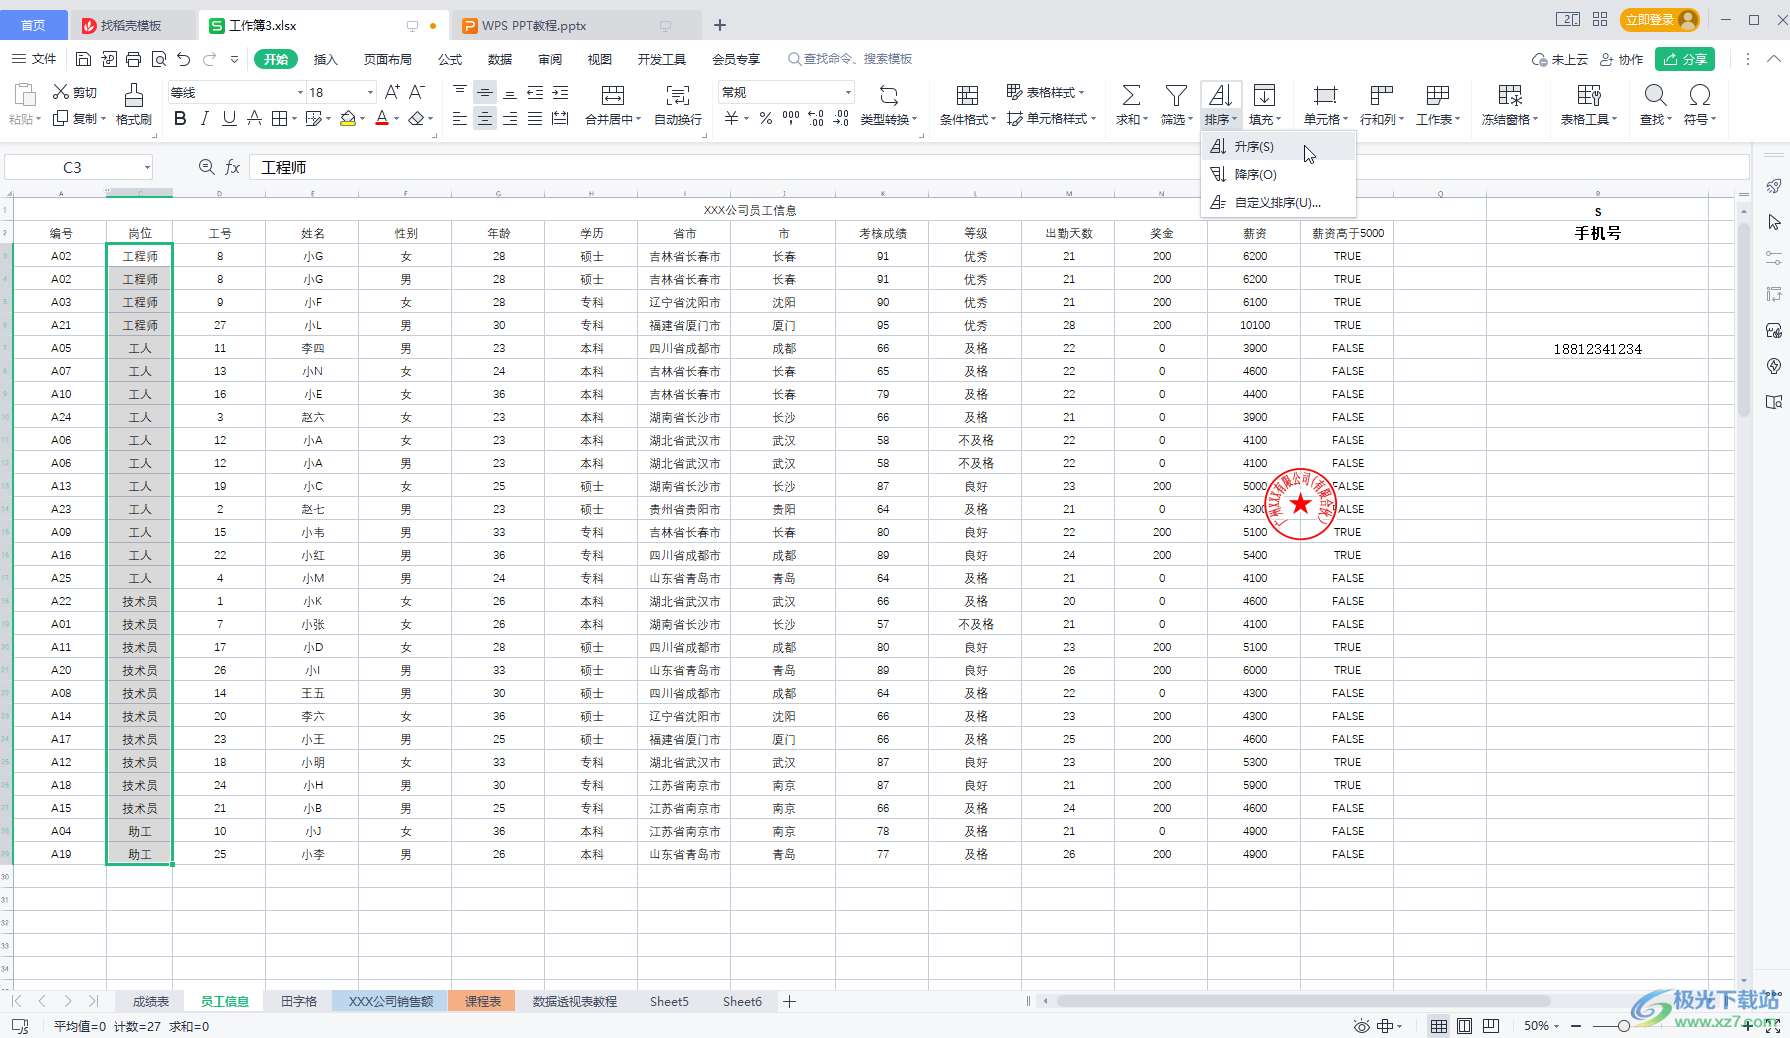Expand the fill color dropdown arrow
Viewport: 1790px width, 1038px height.
(x=362, y=119)
